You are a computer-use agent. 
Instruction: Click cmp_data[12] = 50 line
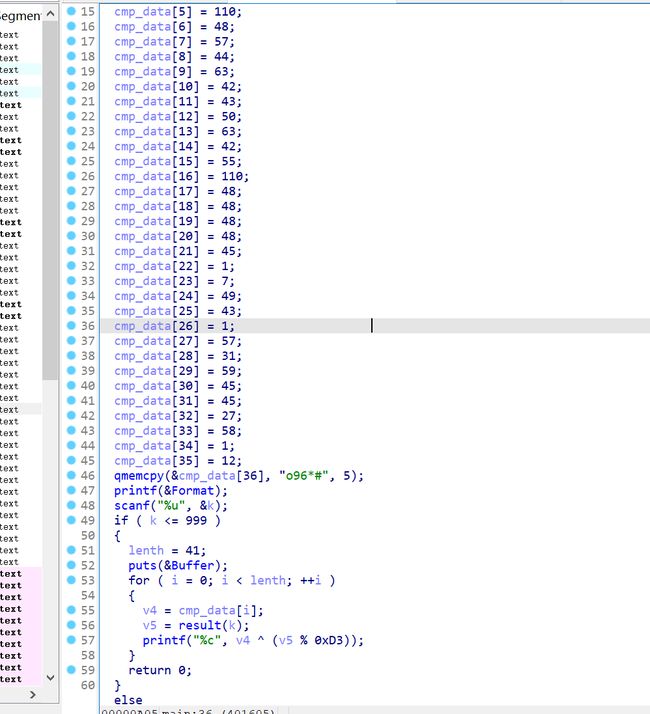coord(178,117)
